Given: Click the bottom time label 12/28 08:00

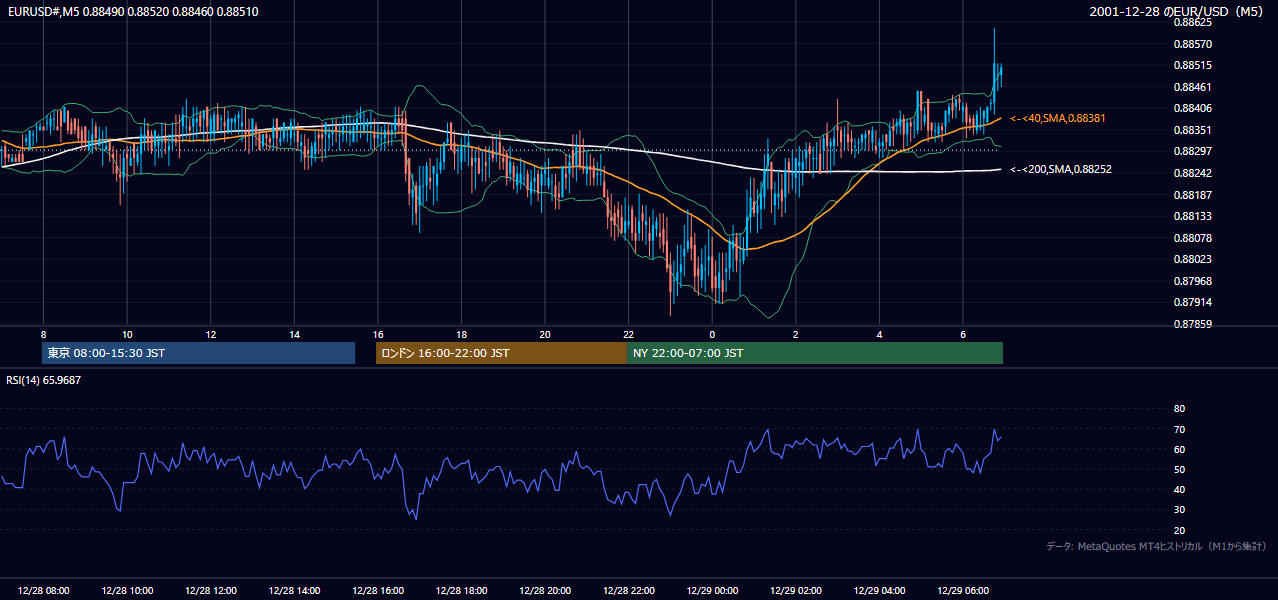Looking at the screenshot, I should pyautogui.click(x=44, y=591).
